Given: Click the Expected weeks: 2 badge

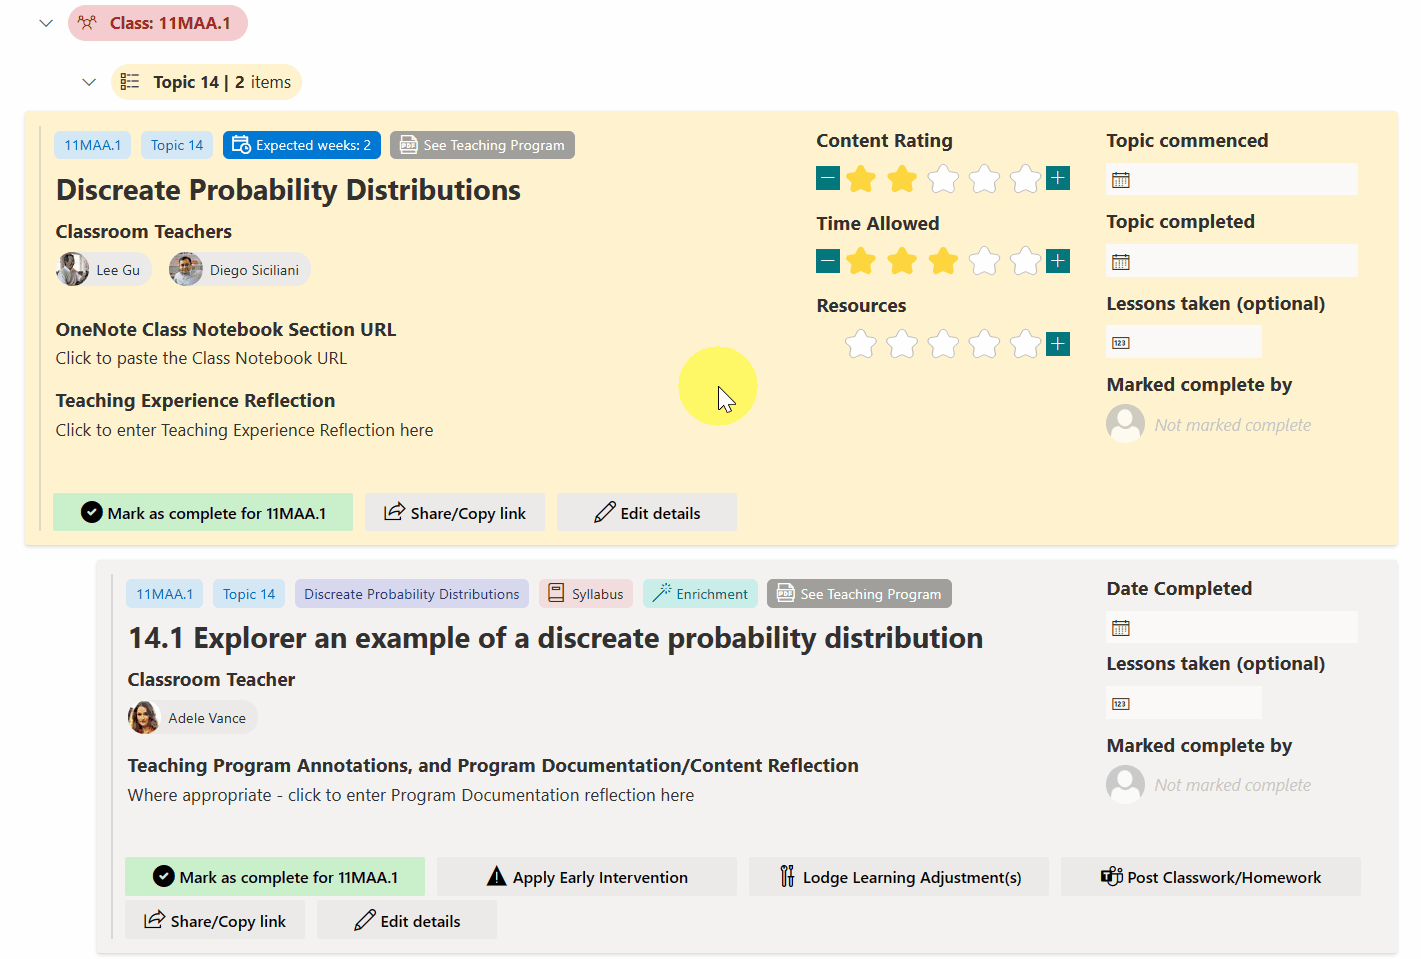Looking at the screenshot, I should [302, 145].
